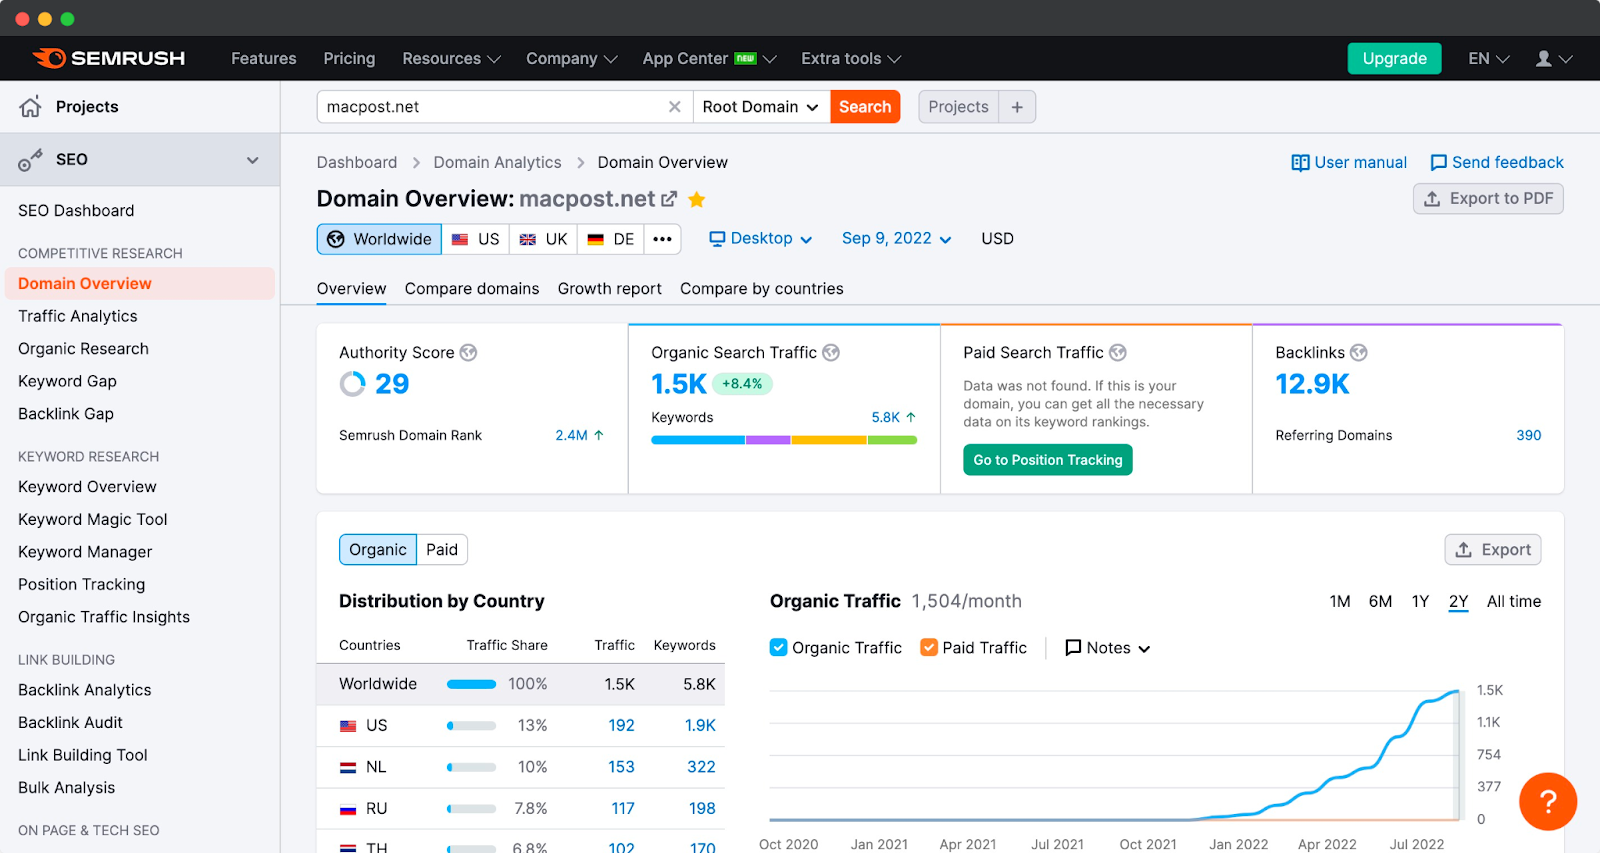Click the green Upgrade button
Screen dimensions: 1600x853
point(1395,59)
